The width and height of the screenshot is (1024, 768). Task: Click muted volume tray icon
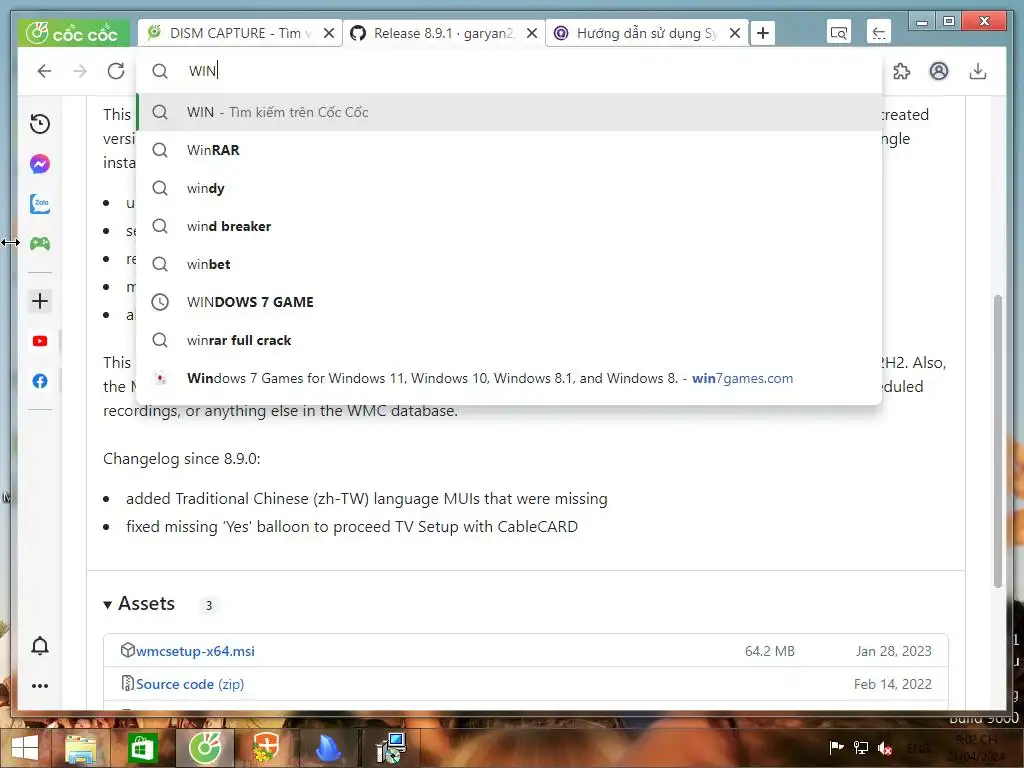[886, 748]
